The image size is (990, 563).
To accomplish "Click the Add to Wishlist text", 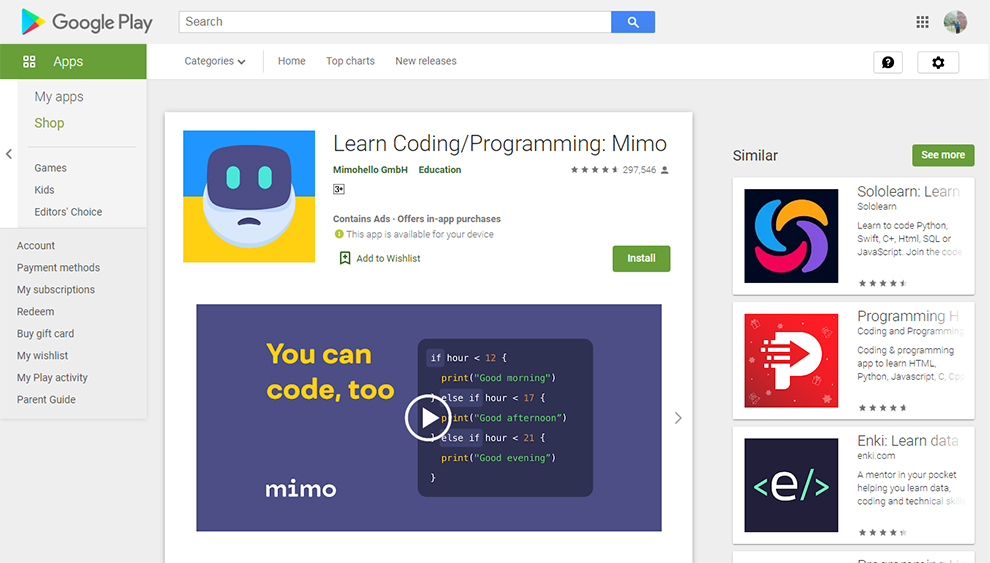I will pos(388,258).
